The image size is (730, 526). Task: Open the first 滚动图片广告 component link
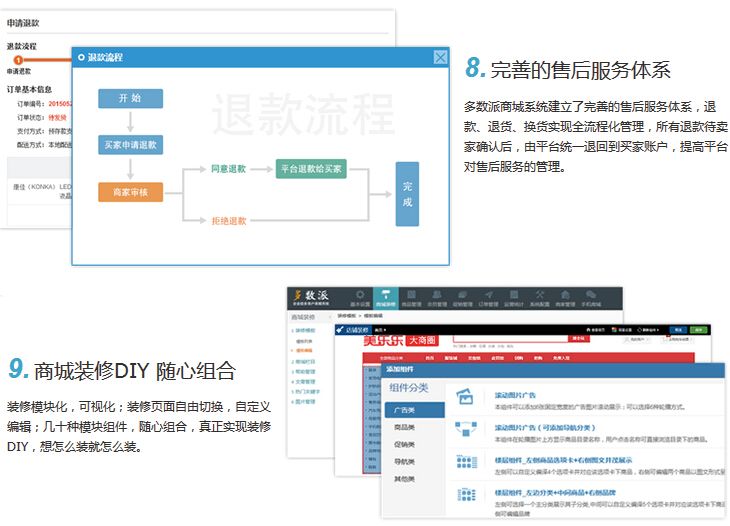[515, 395]
